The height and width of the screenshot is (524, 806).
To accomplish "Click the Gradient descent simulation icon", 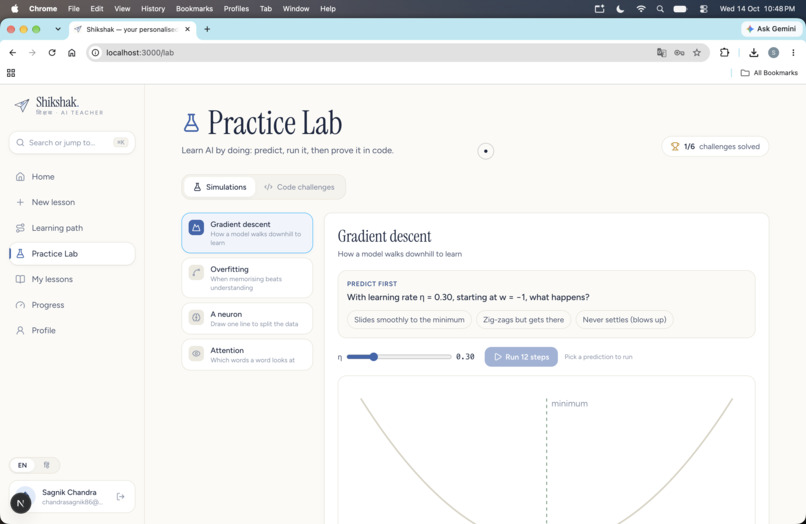I will pos(196,227).
